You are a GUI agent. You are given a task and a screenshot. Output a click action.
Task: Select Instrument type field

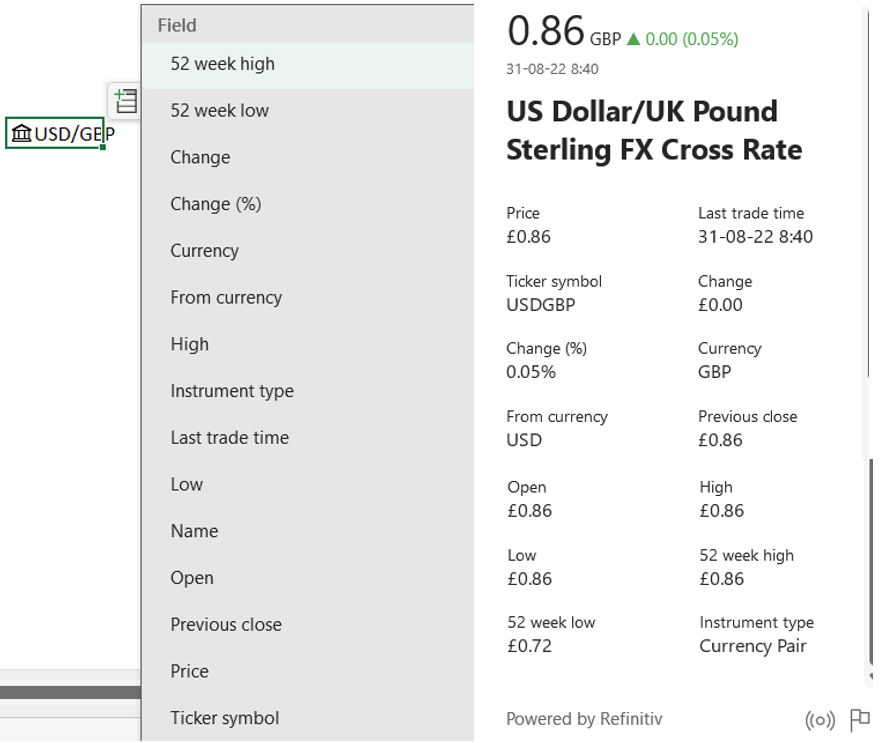coord(232,391)
